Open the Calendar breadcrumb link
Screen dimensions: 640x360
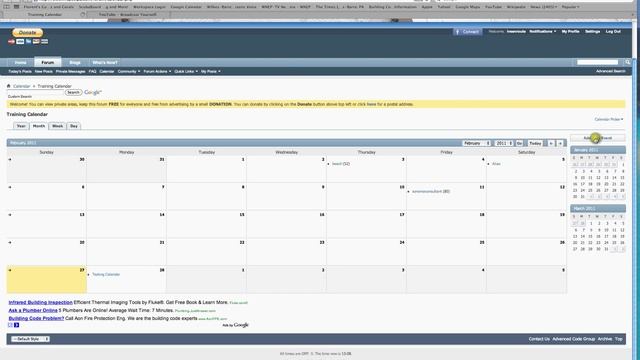[x=22, y=86]
